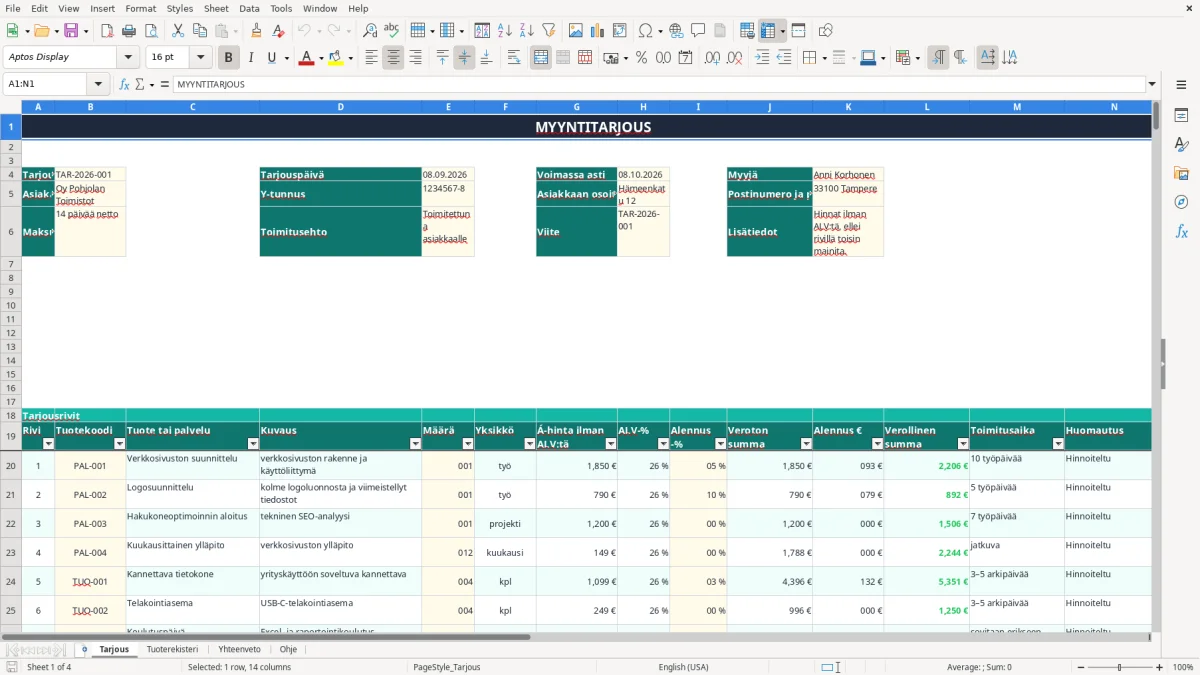Apply the red font color swatch
The width and height of the screenshot is (1200, 675).
(x=306, y=58)
